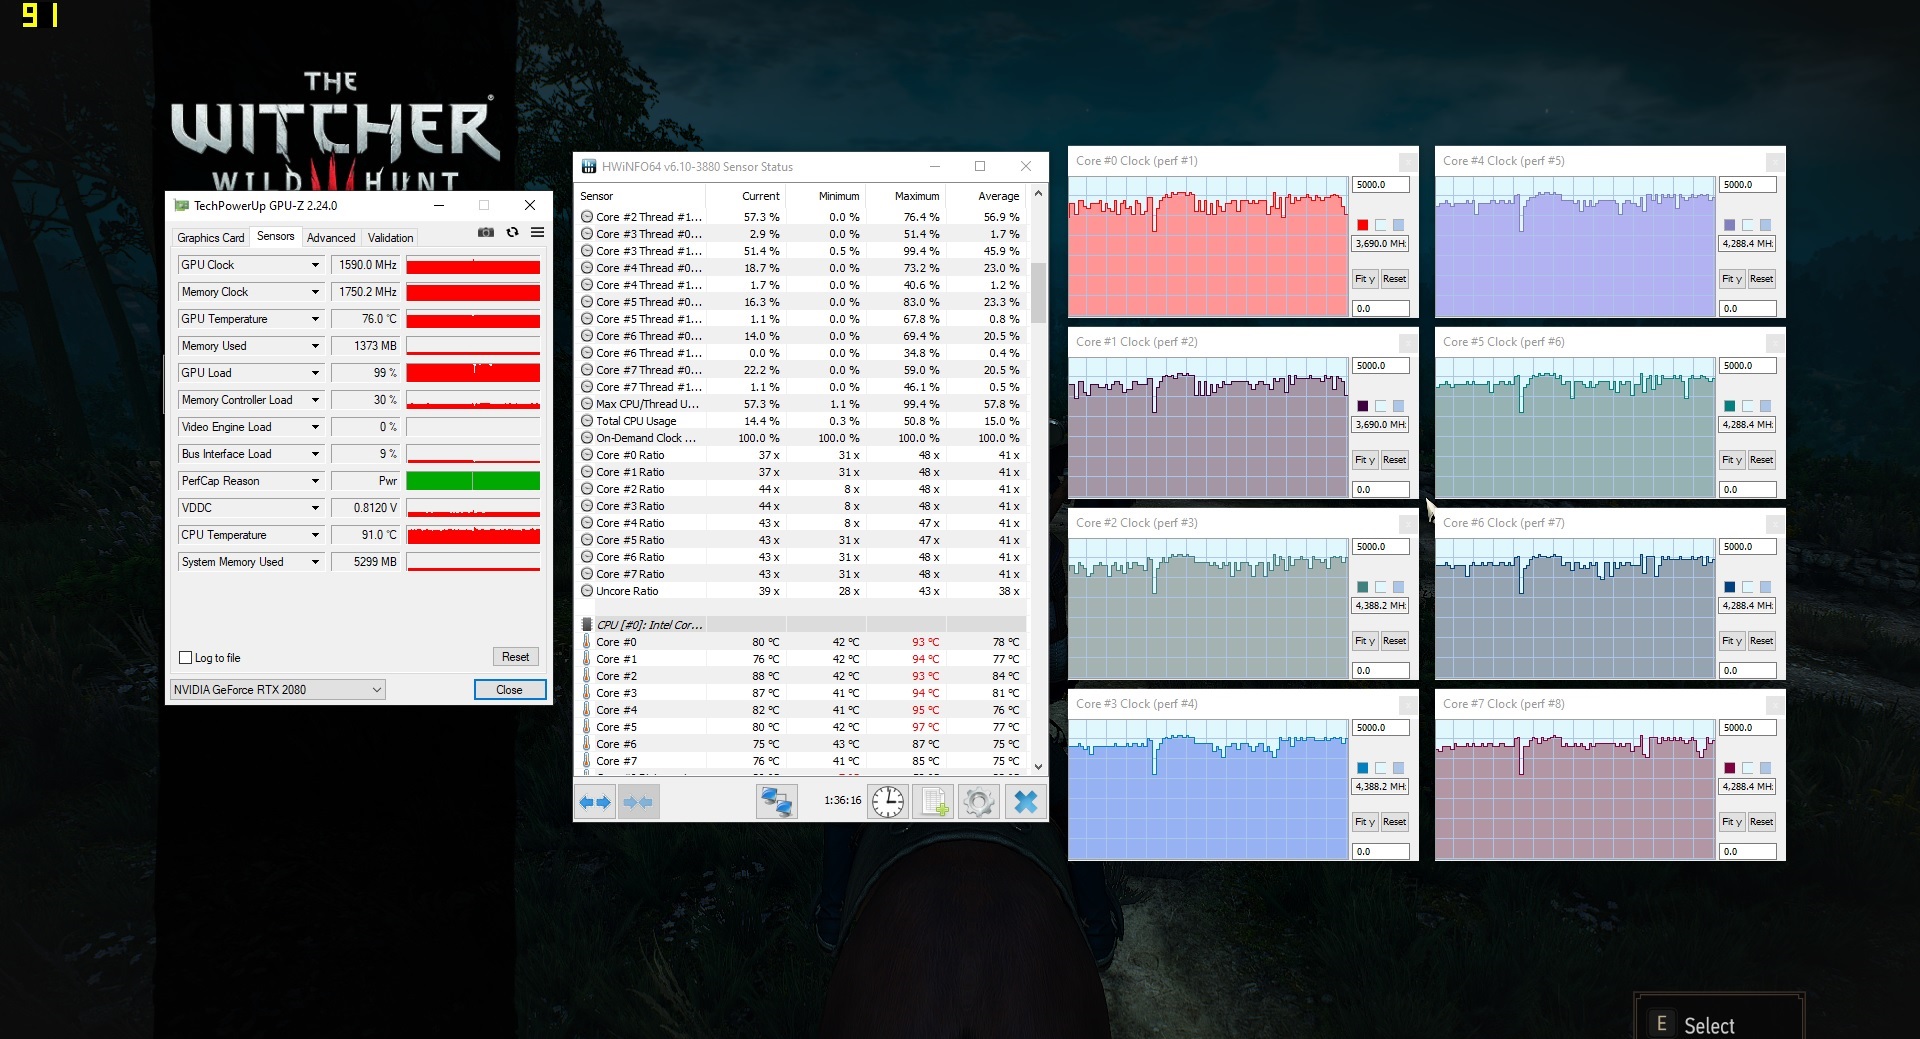Image resolution: width=1920 pixels, height=1039 pixels.
Task: Open CPU Temperature sensor dropdown
Action: pyautogui.click(x=315, y=535)
